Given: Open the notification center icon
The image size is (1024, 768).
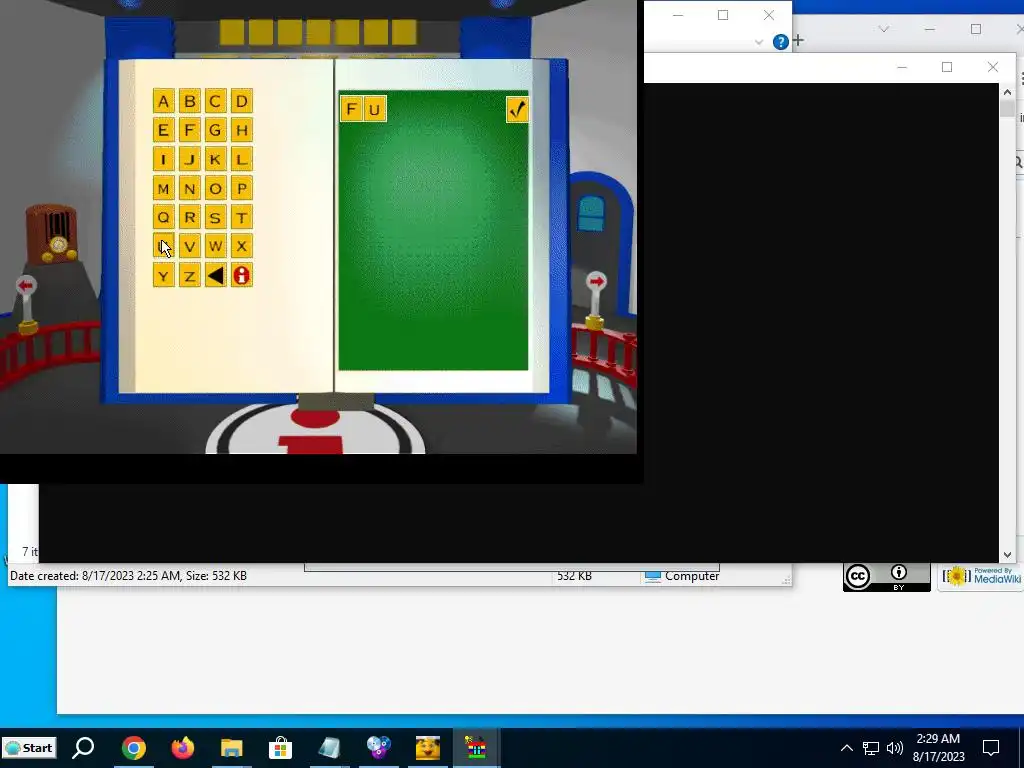Looking at the screenshot, I should coord(991,747).
